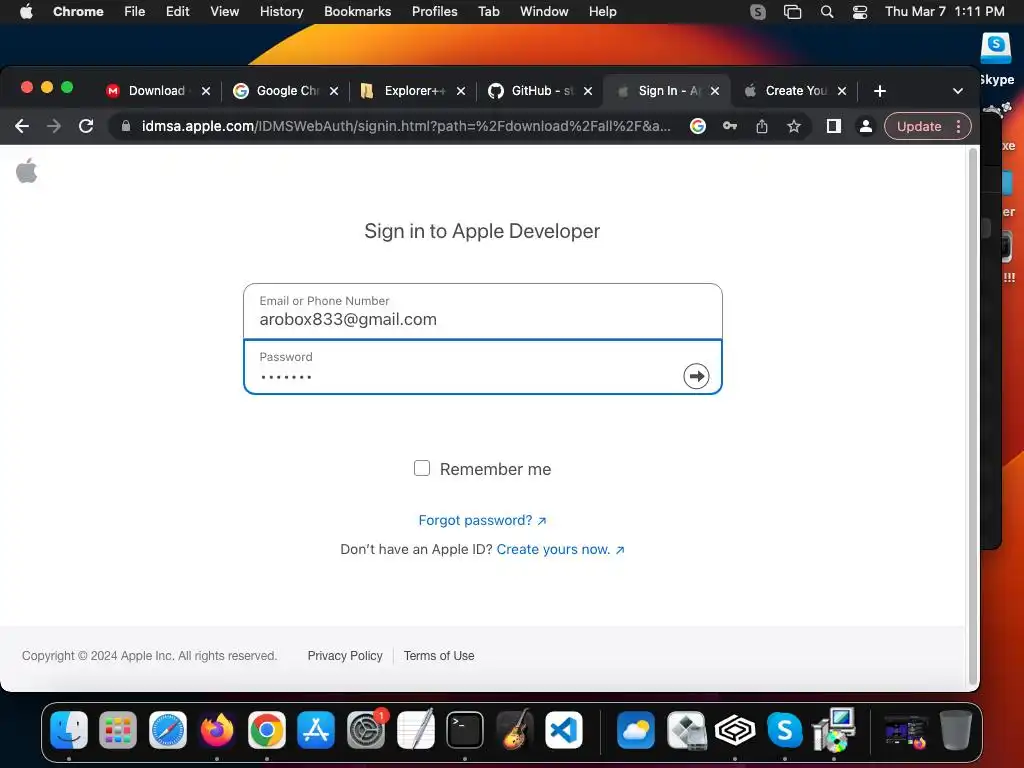Click the Update button in Chrome toolbar
This screenshot has width=1024, height=768.
(918, 126)
